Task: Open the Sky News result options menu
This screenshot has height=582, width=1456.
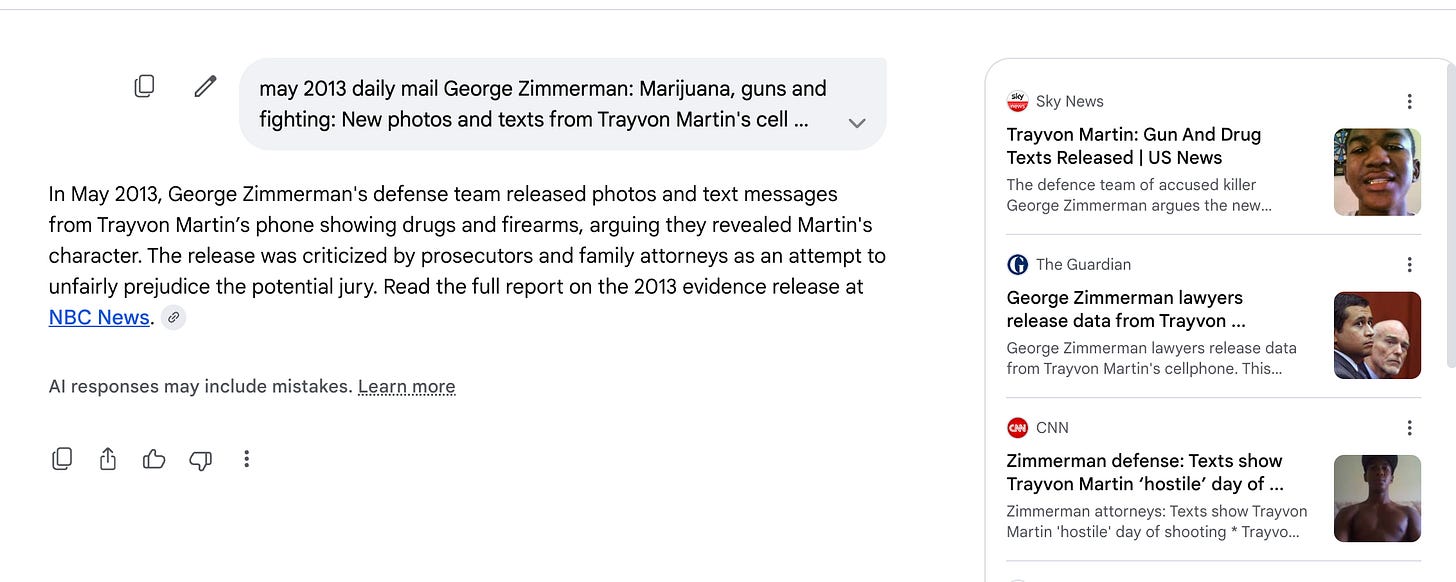Action: click(1409, 101)
